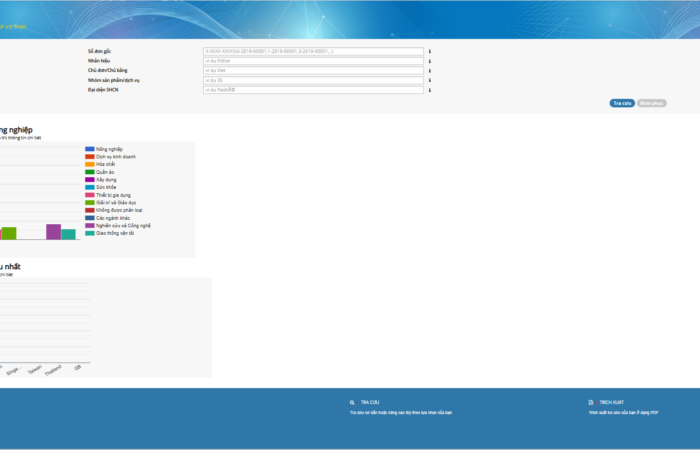The image size is (700, 450).
Task: Click info icon beside Số đơn gốc field
Action: (x=429, y=51)
